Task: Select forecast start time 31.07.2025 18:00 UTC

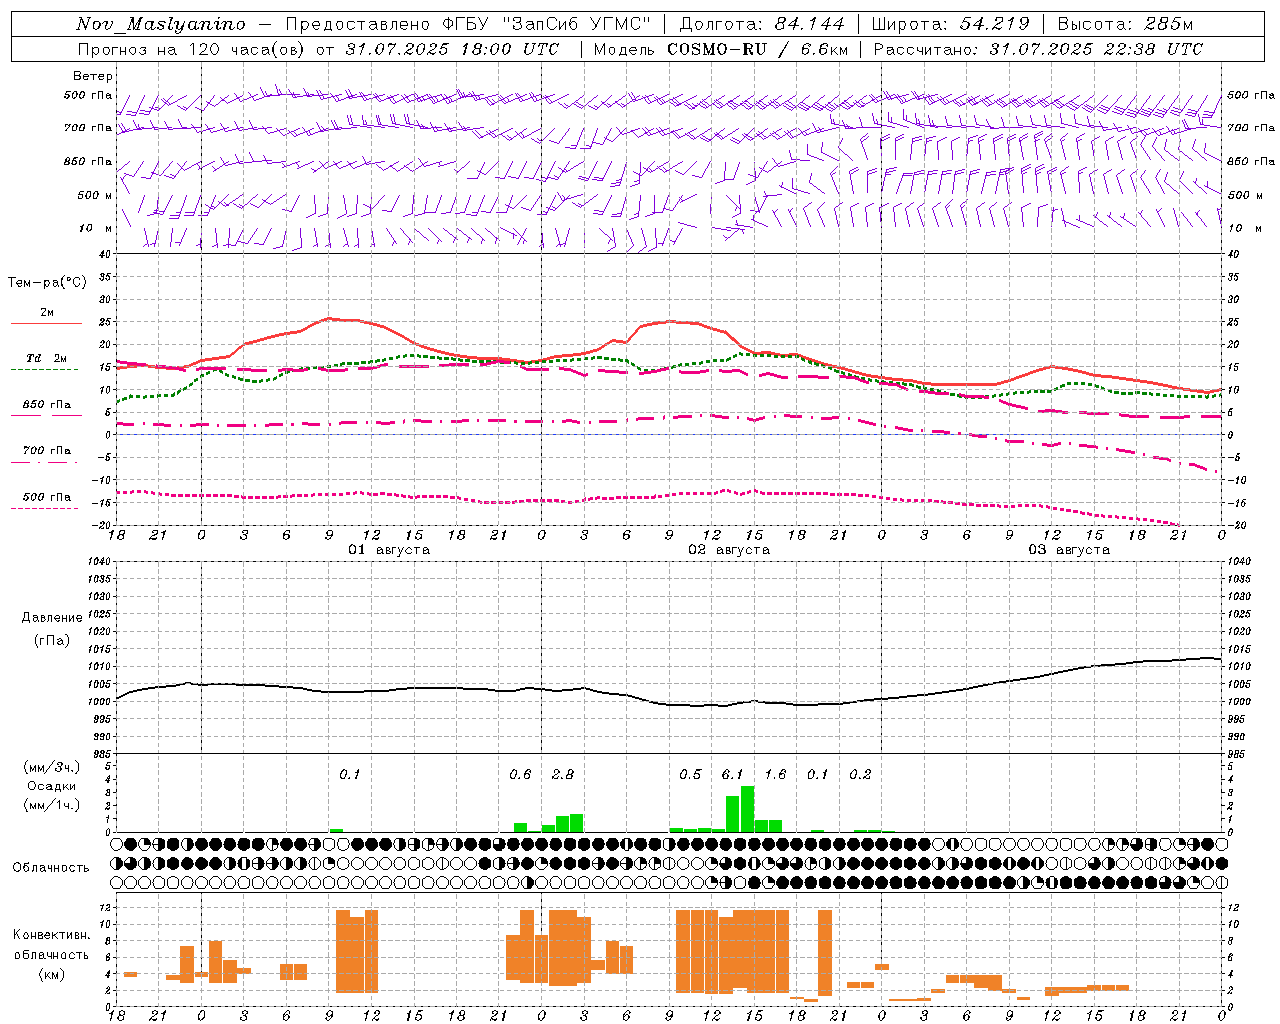Action: coord(452,49)
